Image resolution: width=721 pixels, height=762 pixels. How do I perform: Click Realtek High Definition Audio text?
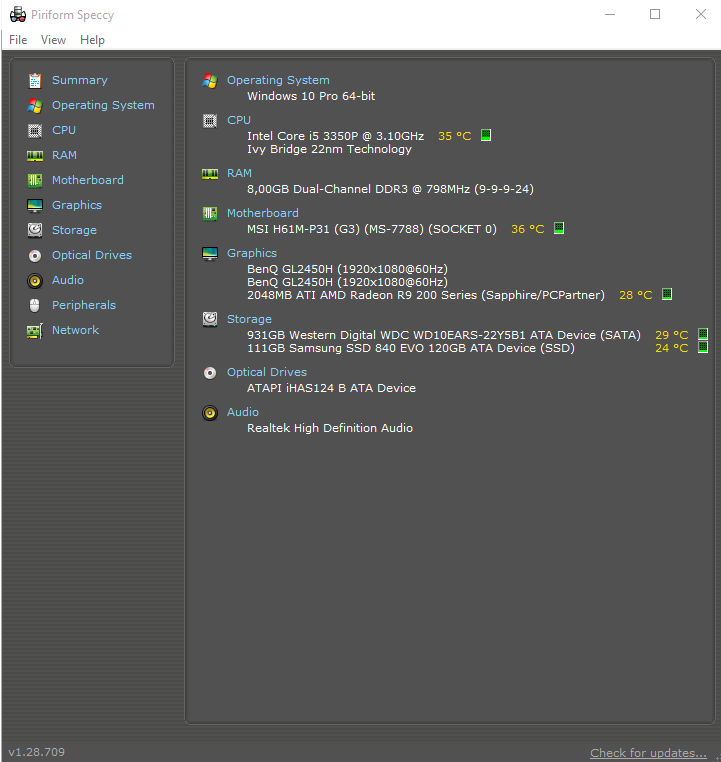tap(330, 428)
